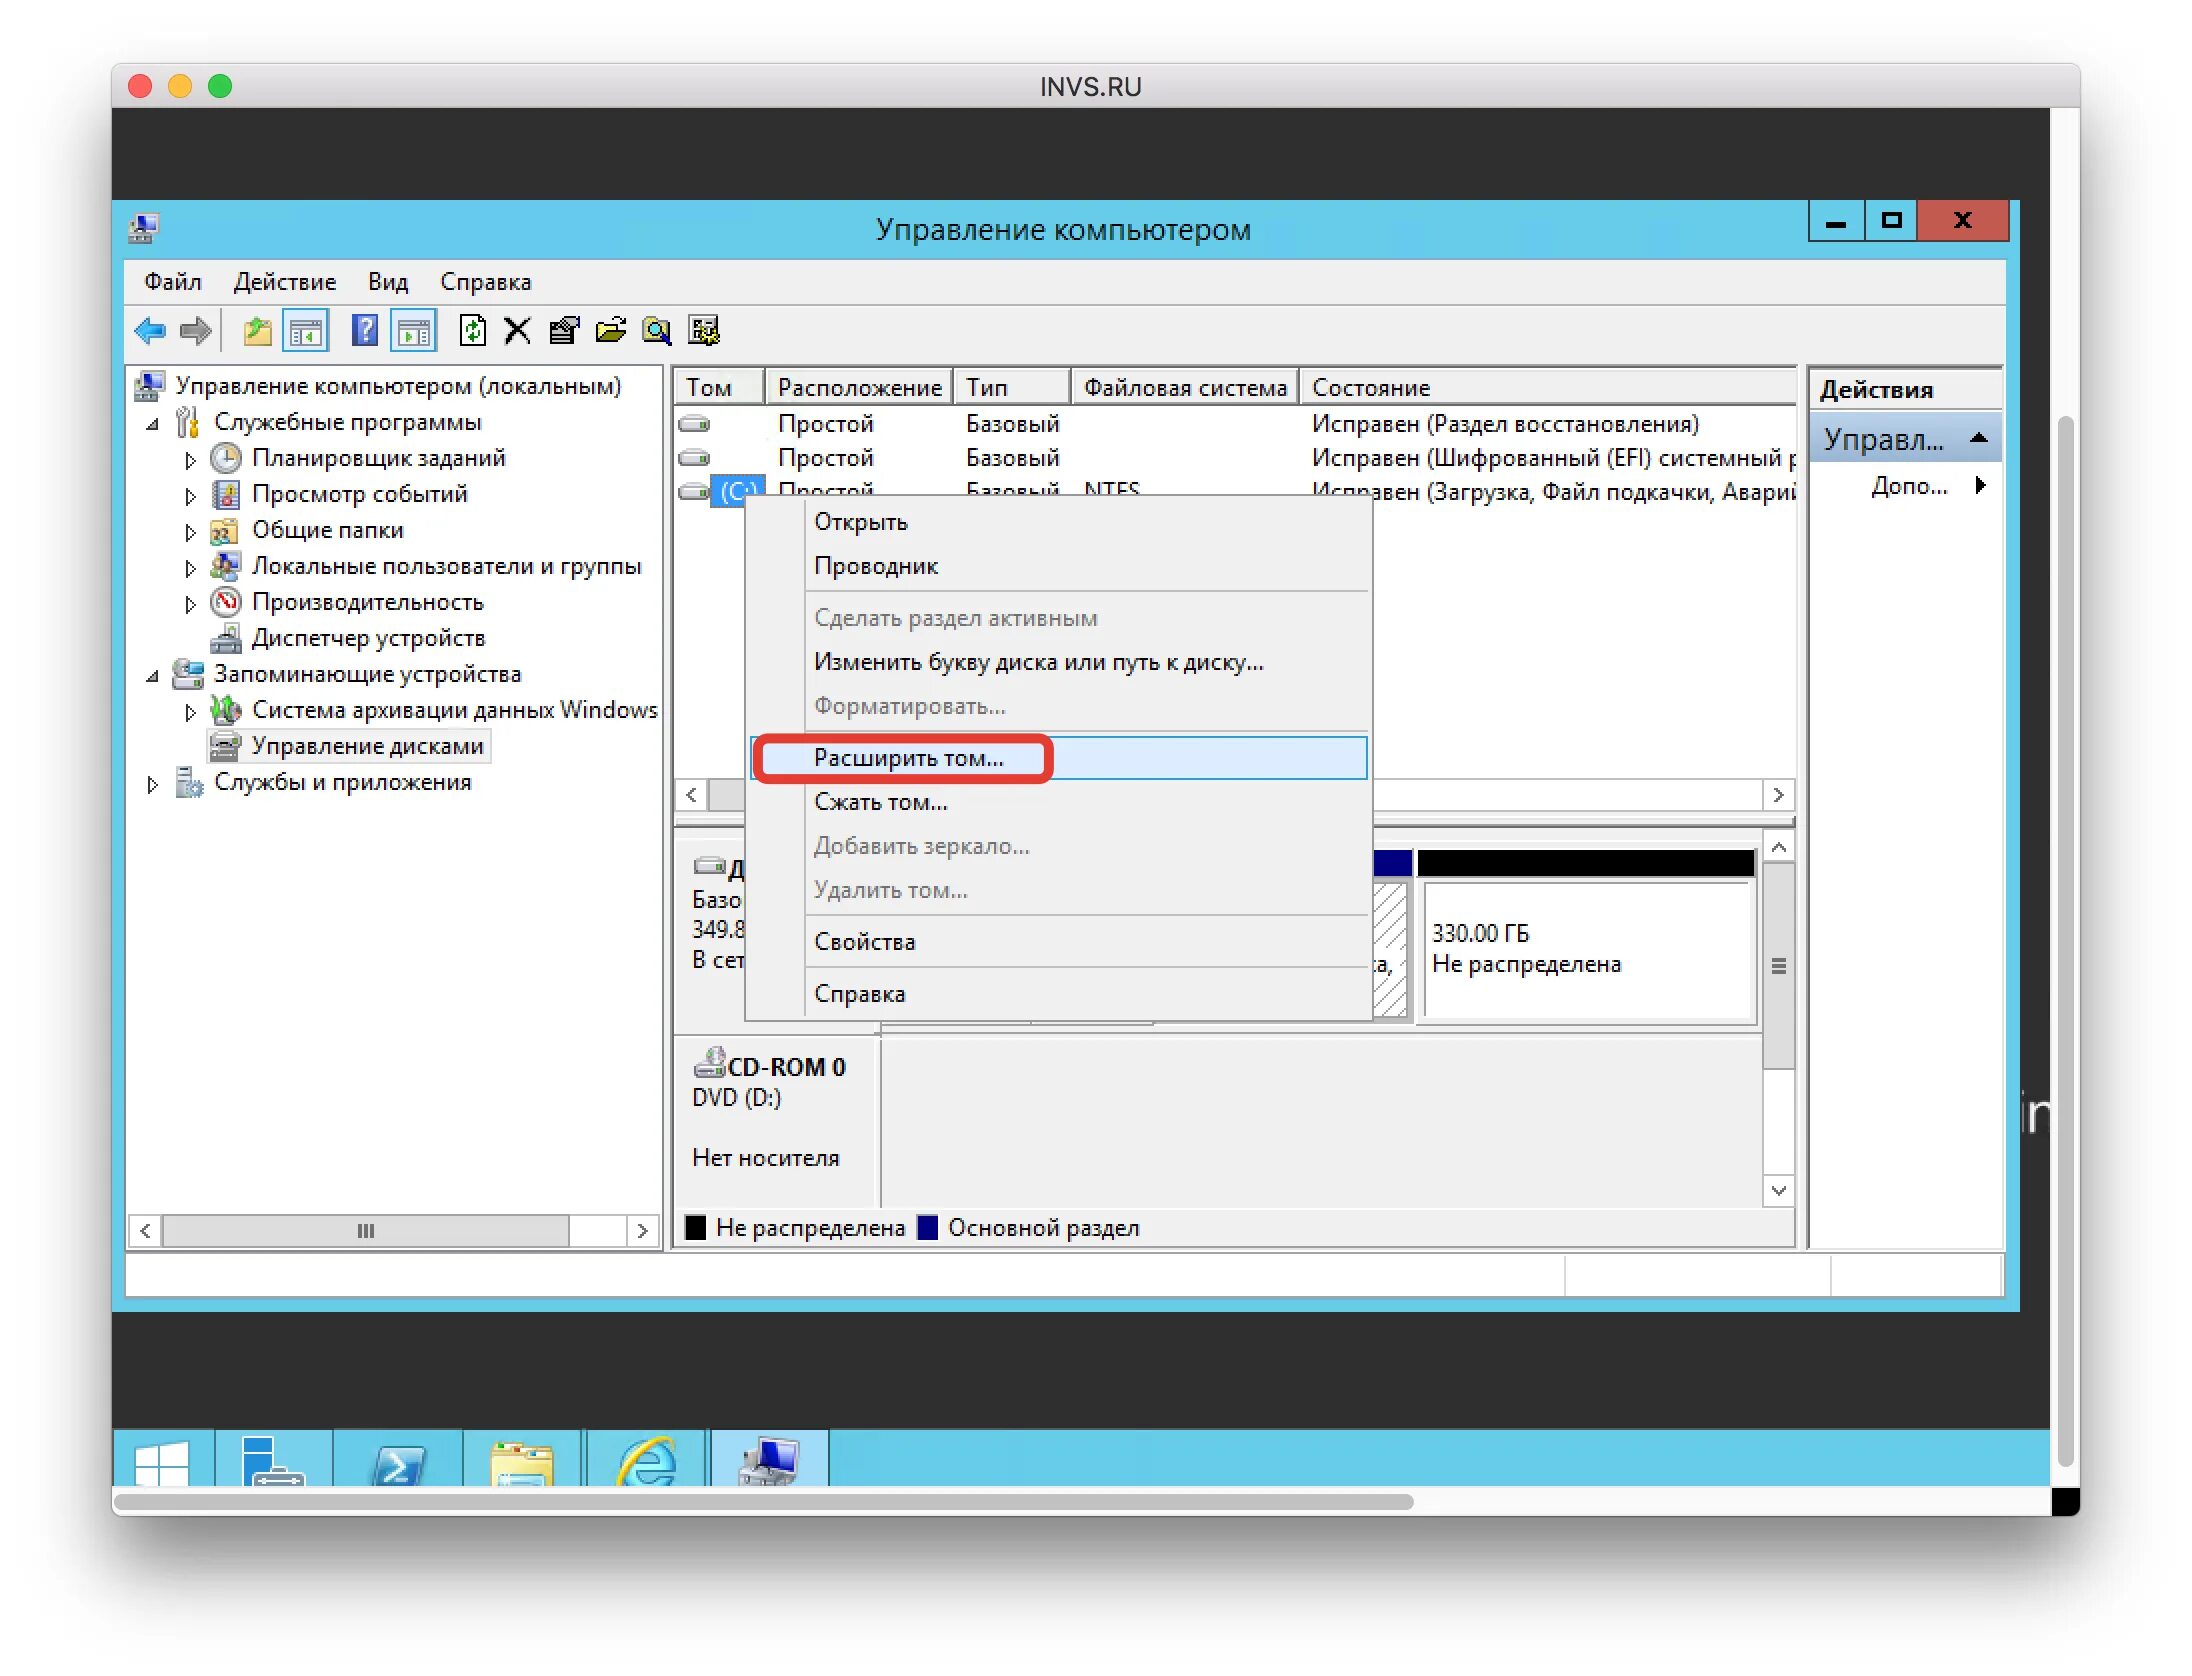Open the Справка menu in menu bar
This screenshot has width=2192, height=1676.
click(486, 282)
